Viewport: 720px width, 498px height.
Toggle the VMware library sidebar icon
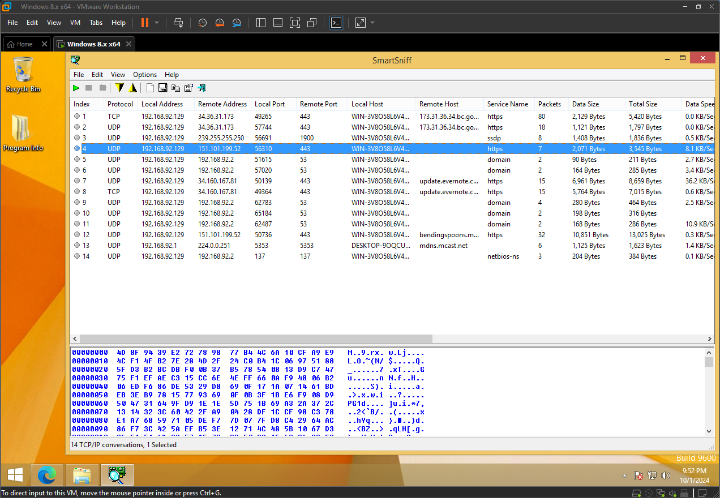coord(261,22)
